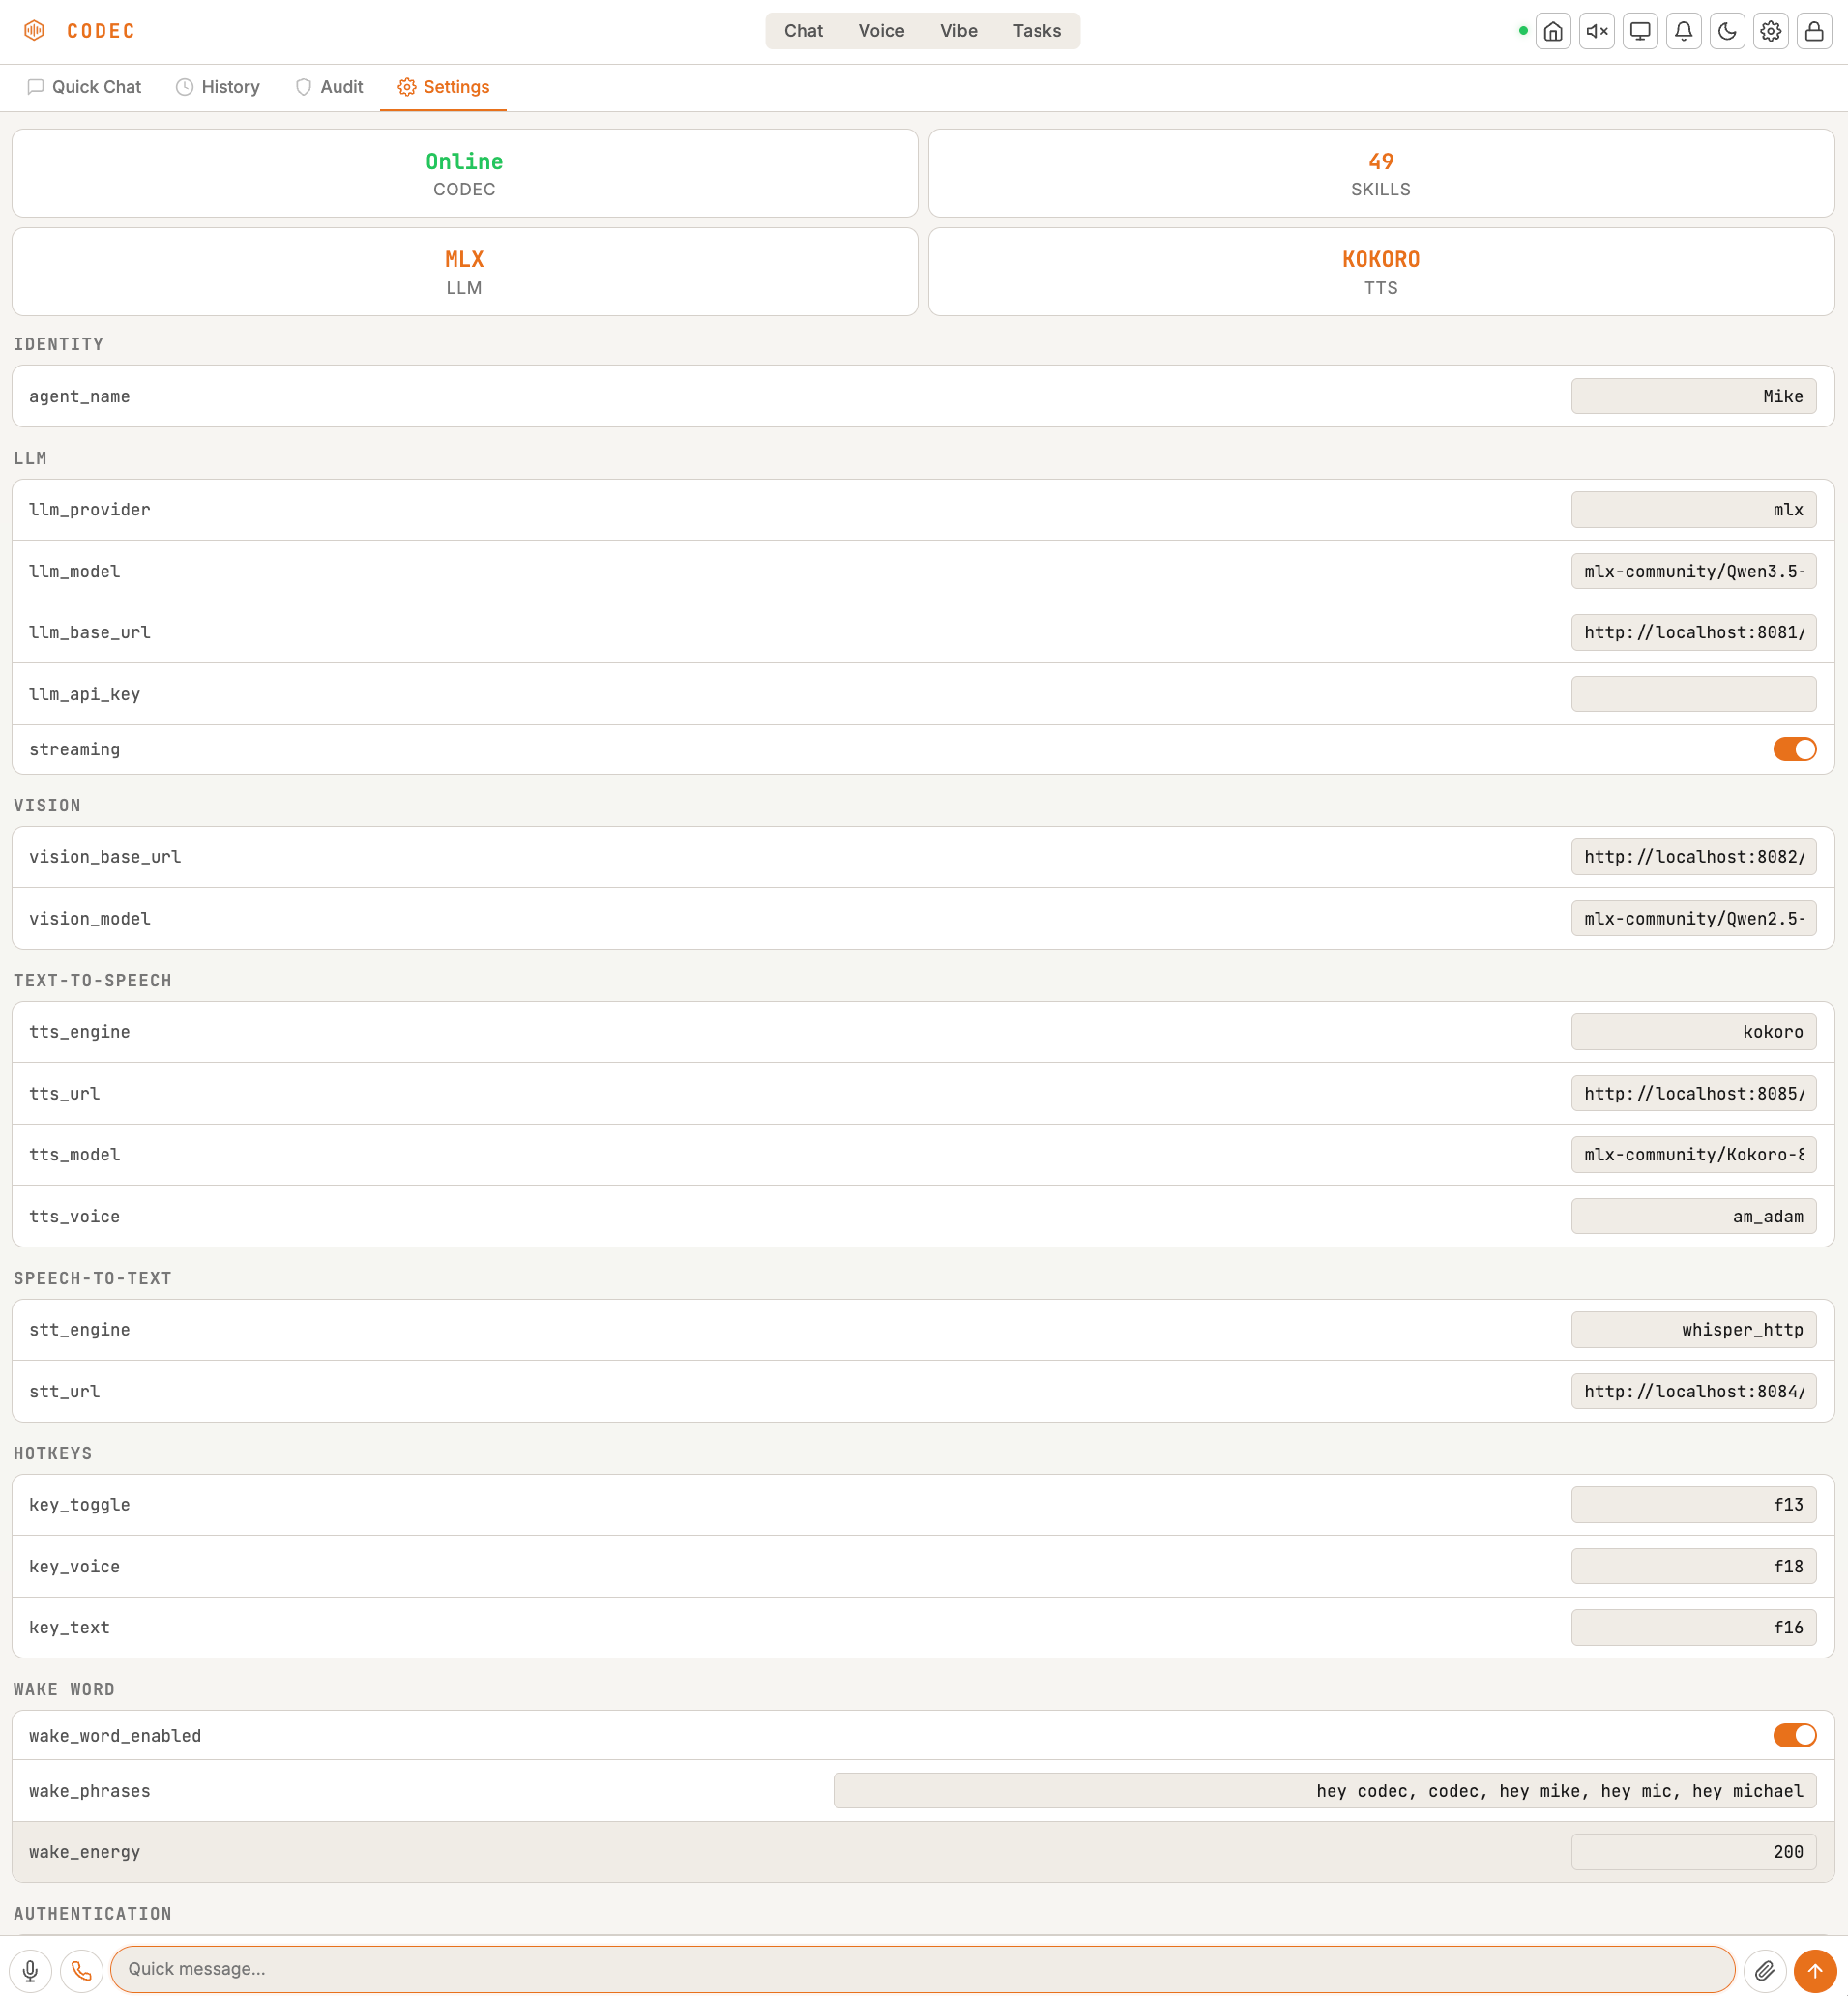Select the Settings tab

pyautogui.click(x=443, y=87)
